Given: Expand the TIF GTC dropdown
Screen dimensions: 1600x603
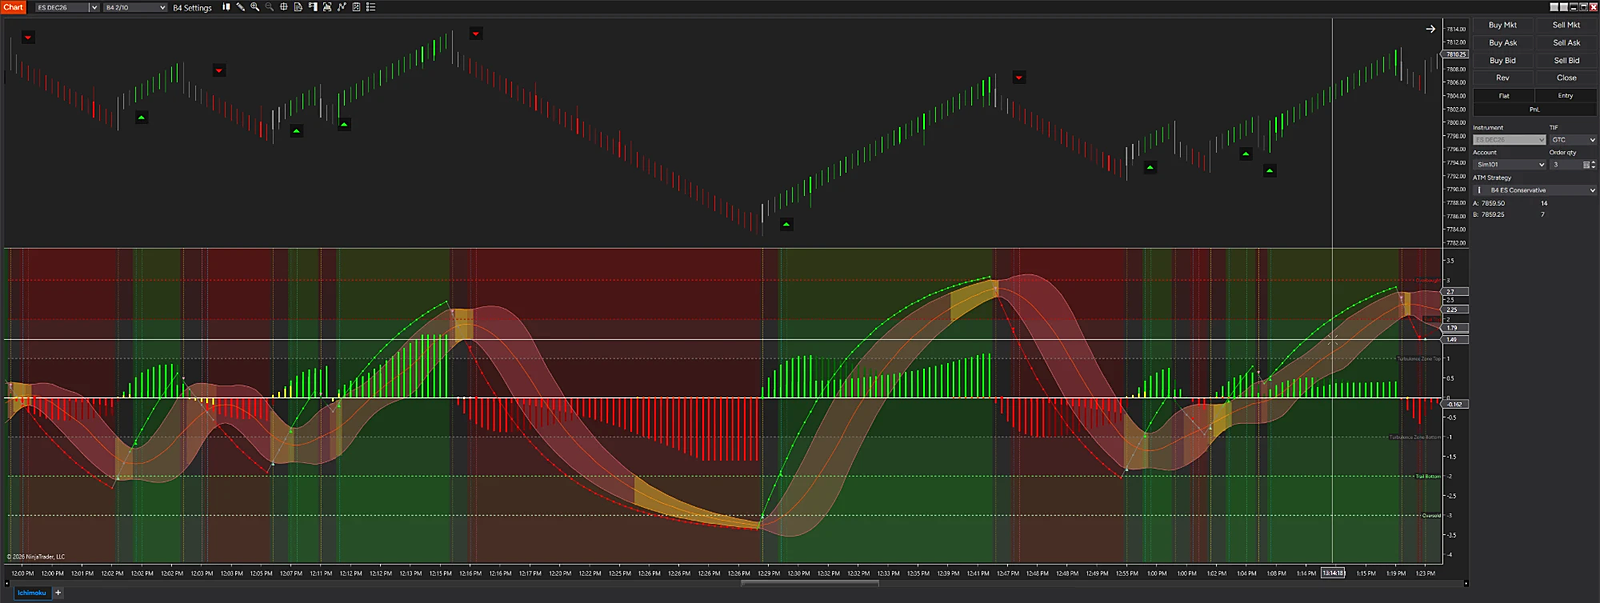Looking at the screenshot, I should pos(1573,140).
